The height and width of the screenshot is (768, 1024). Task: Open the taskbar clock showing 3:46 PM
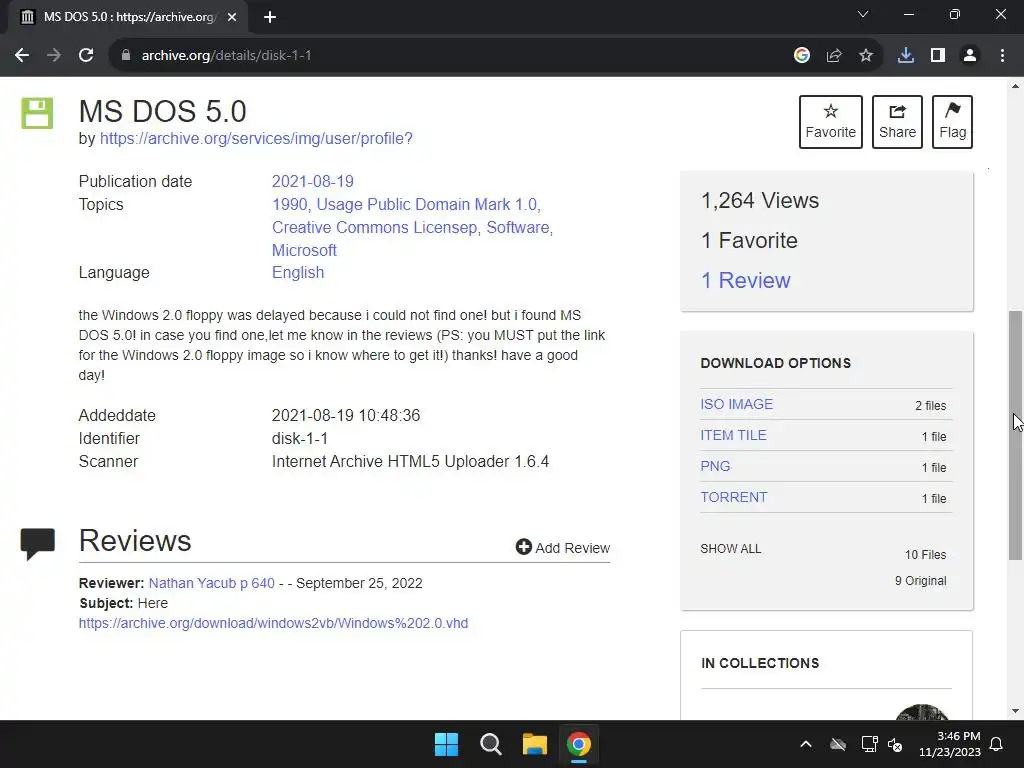(x=950, y=744)
